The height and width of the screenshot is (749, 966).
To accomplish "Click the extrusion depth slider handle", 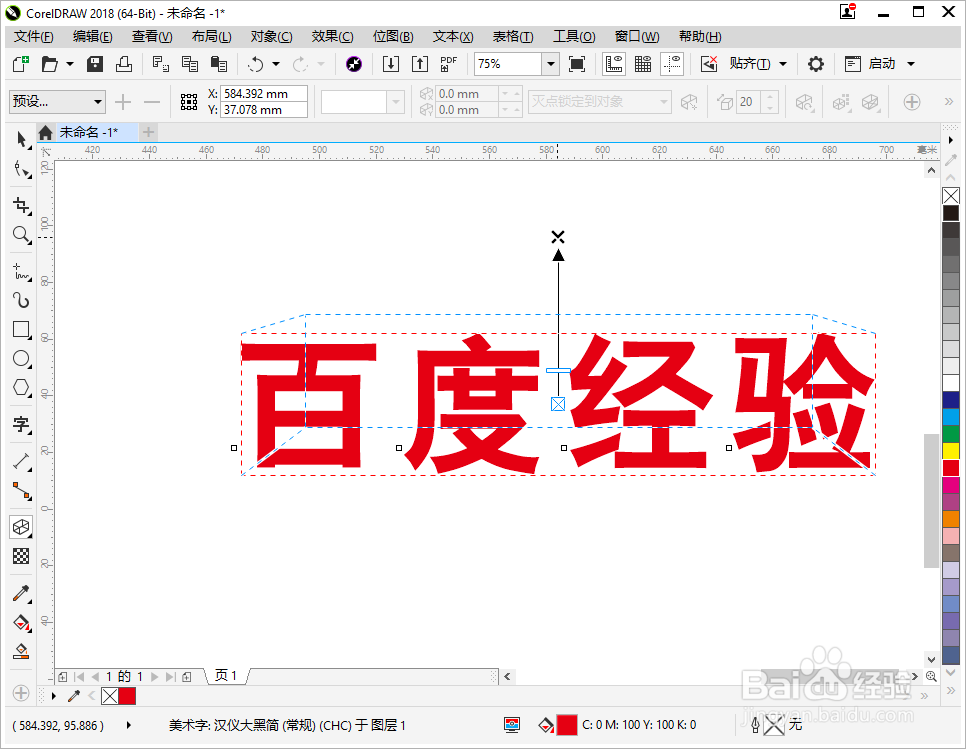I will point(558,370).
